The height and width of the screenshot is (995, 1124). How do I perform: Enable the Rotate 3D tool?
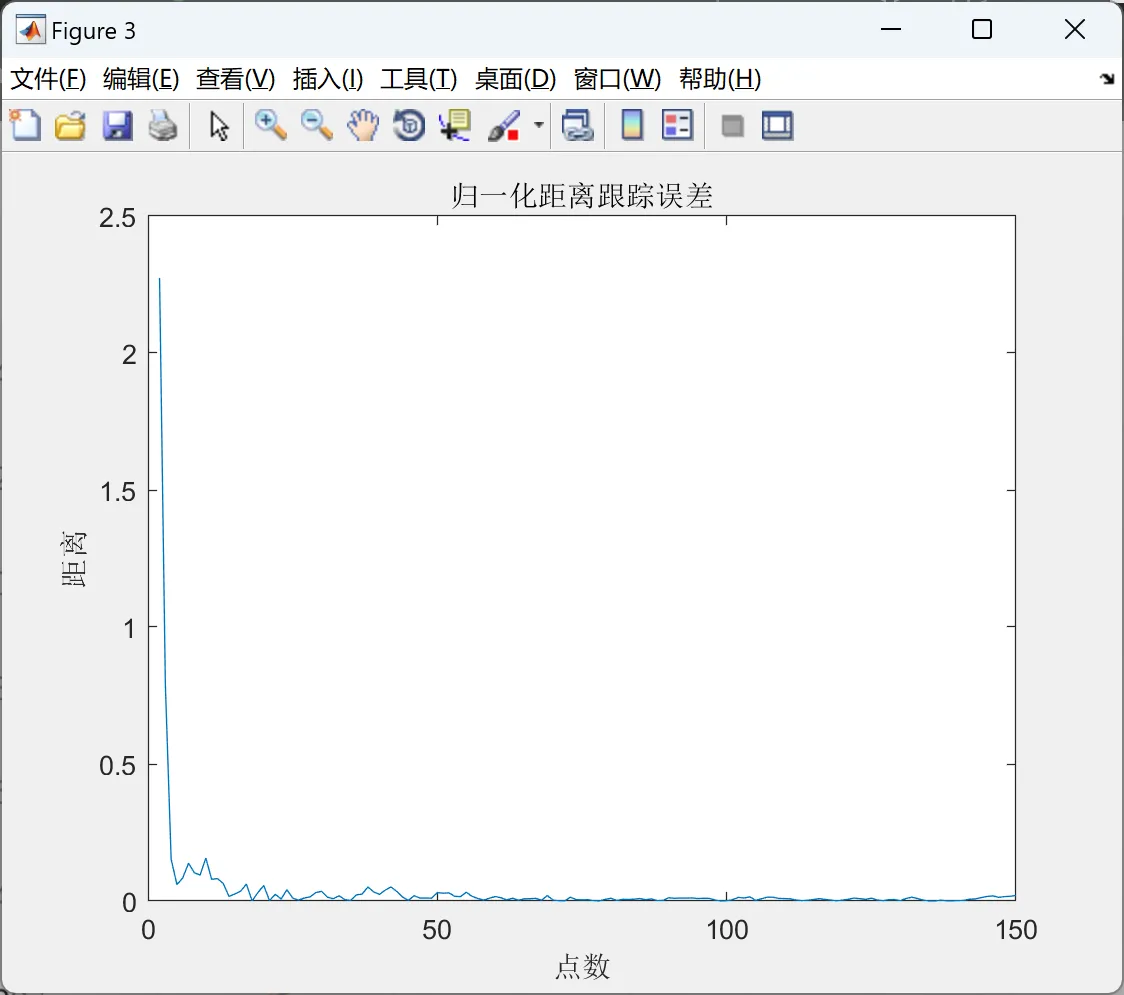click(409, 125)
